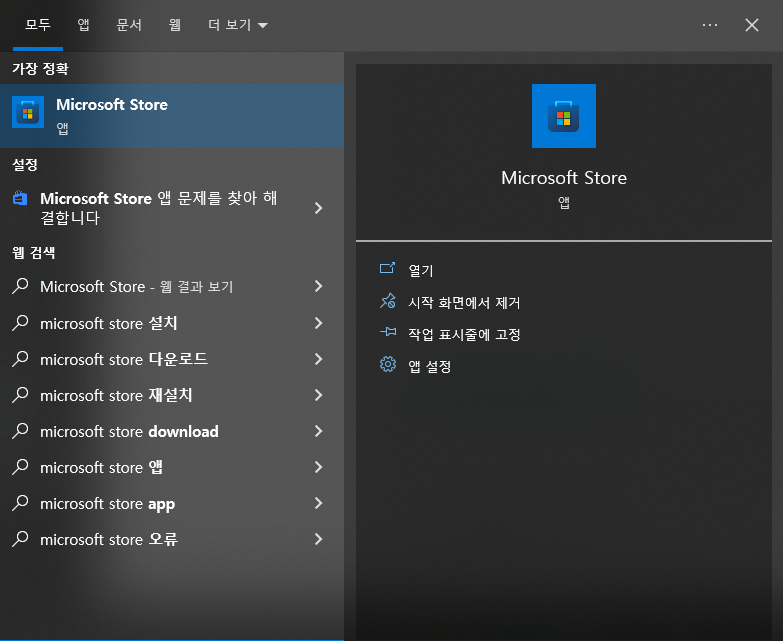Switch to the 웹 tab
The image size is (783, 641).
click(174, 25)
